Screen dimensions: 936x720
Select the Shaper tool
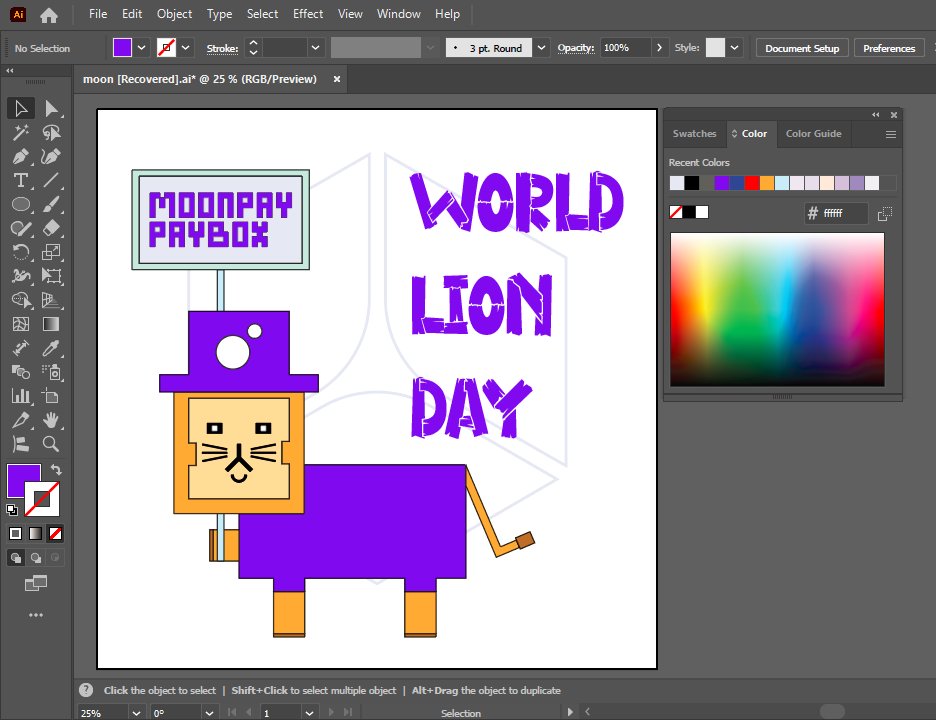click(x=21, y=228)
